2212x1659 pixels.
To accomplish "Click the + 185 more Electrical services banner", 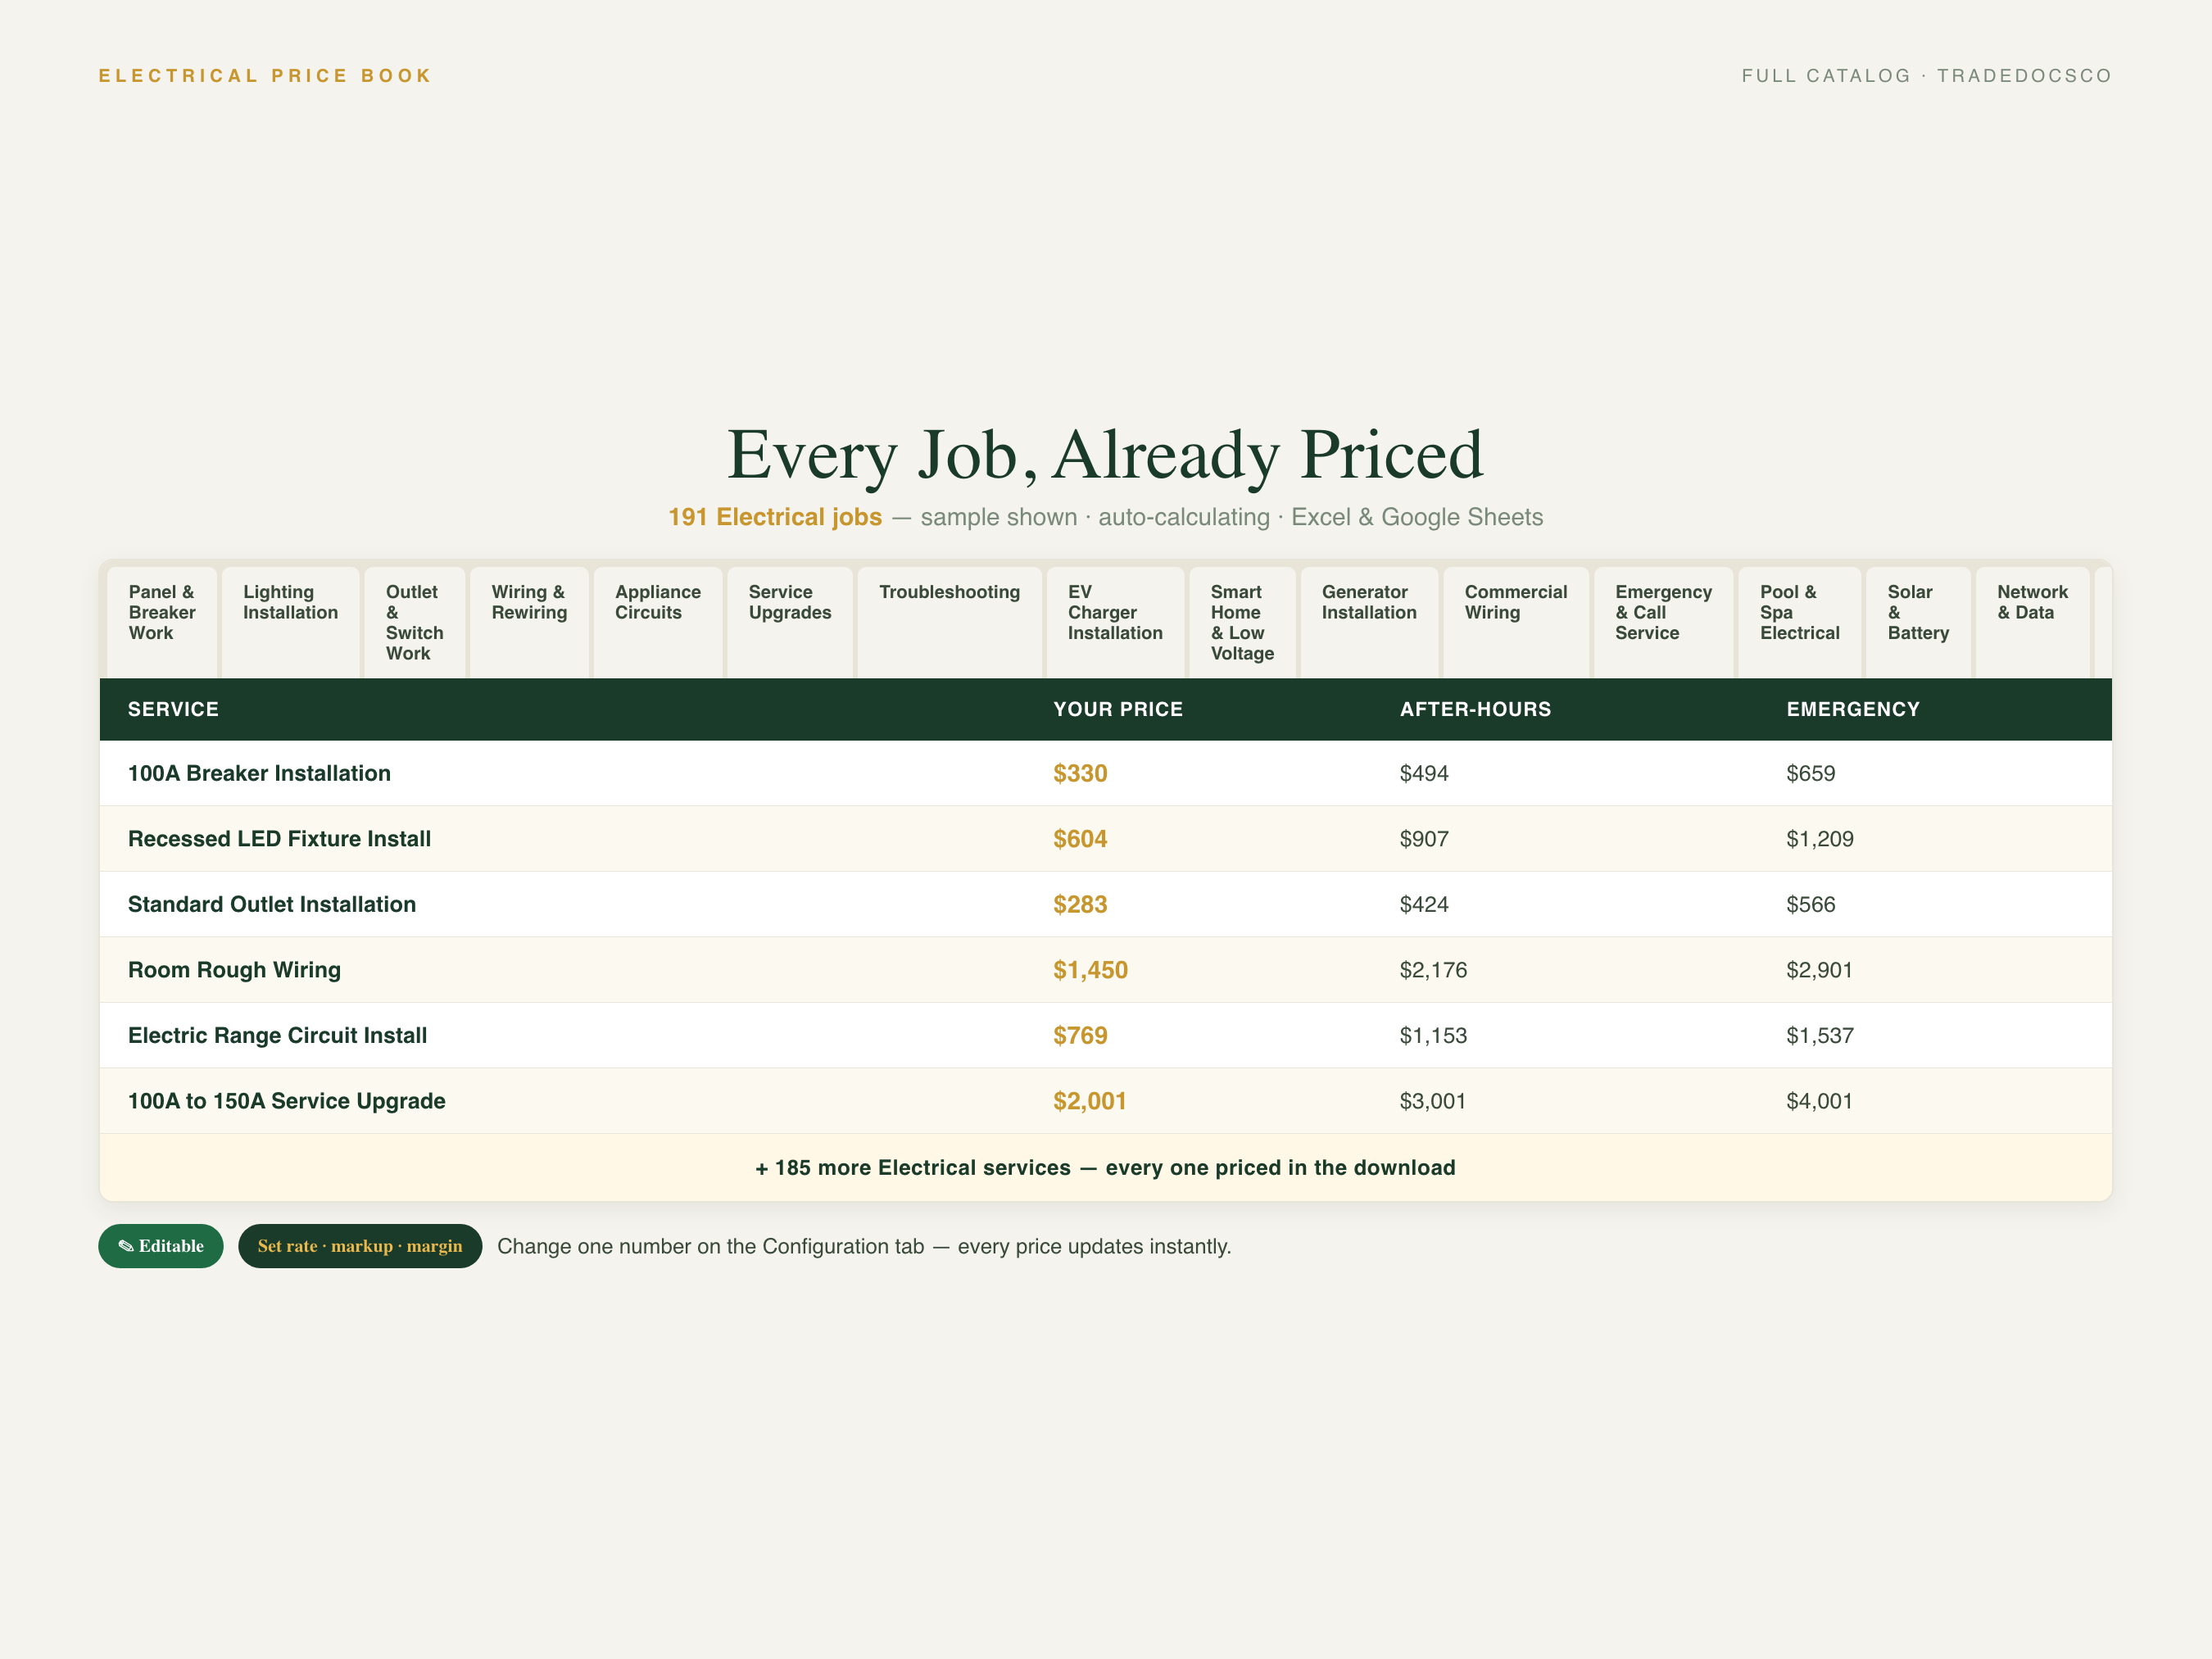I will 1106,1167.
